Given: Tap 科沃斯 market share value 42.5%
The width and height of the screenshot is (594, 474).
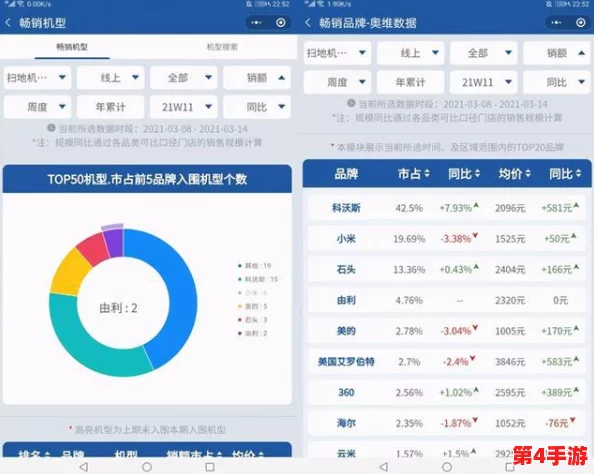Looking at the screenshot, I should point(409,208).
